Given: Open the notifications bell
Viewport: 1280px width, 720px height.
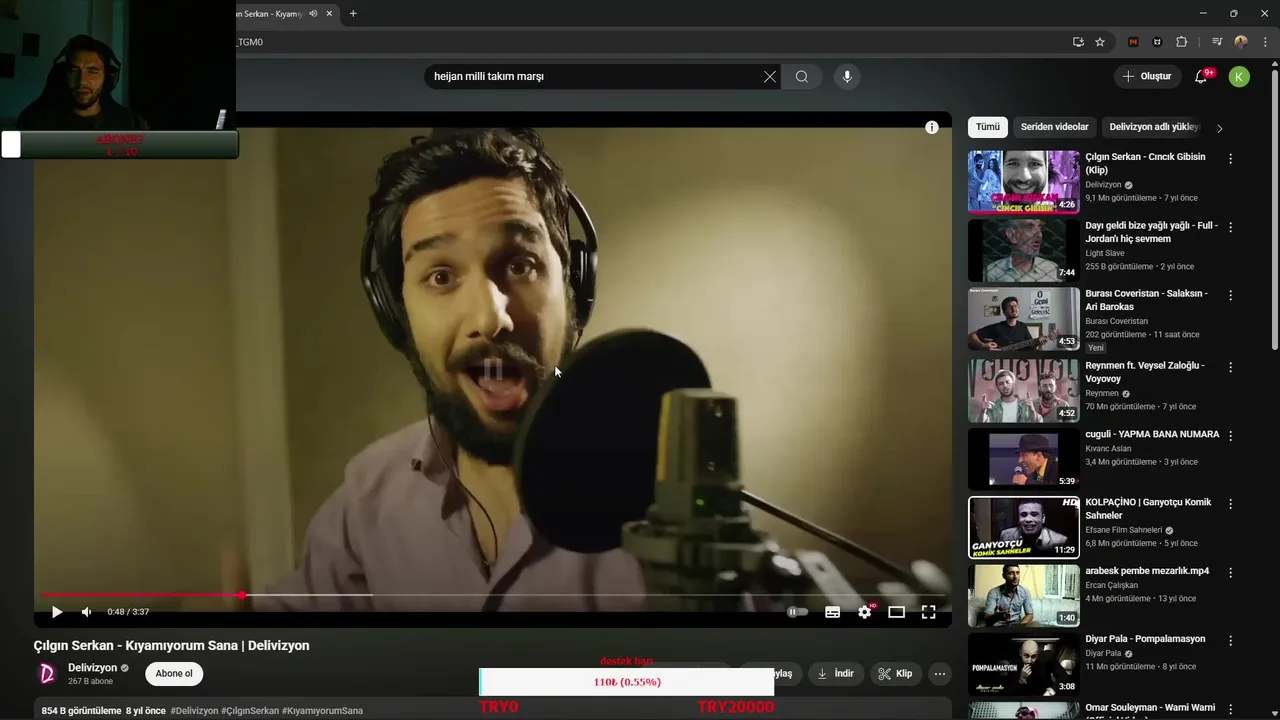Looking at the screenshot, I should point(1202,76).
